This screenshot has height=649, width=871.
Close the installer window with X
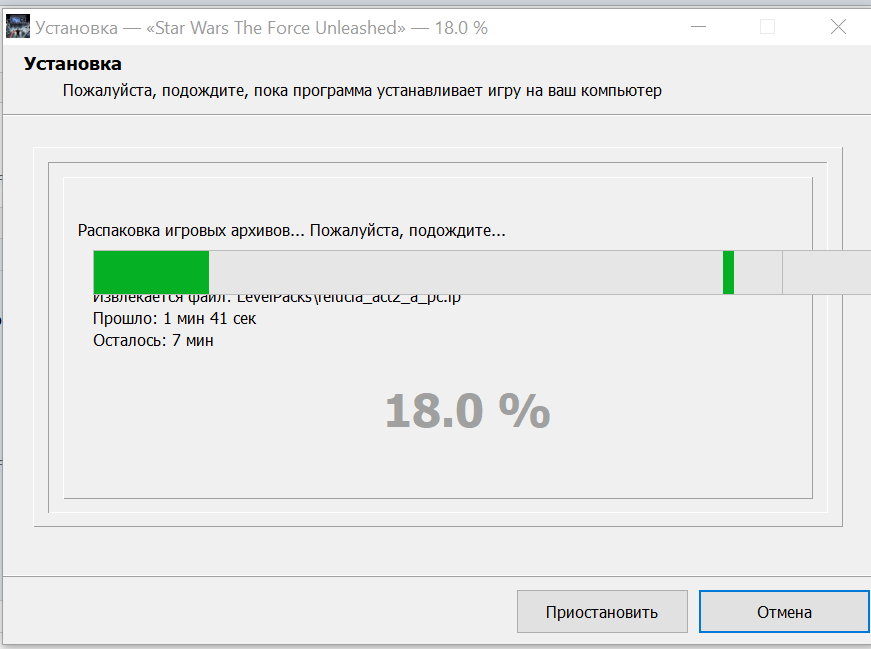838,27
